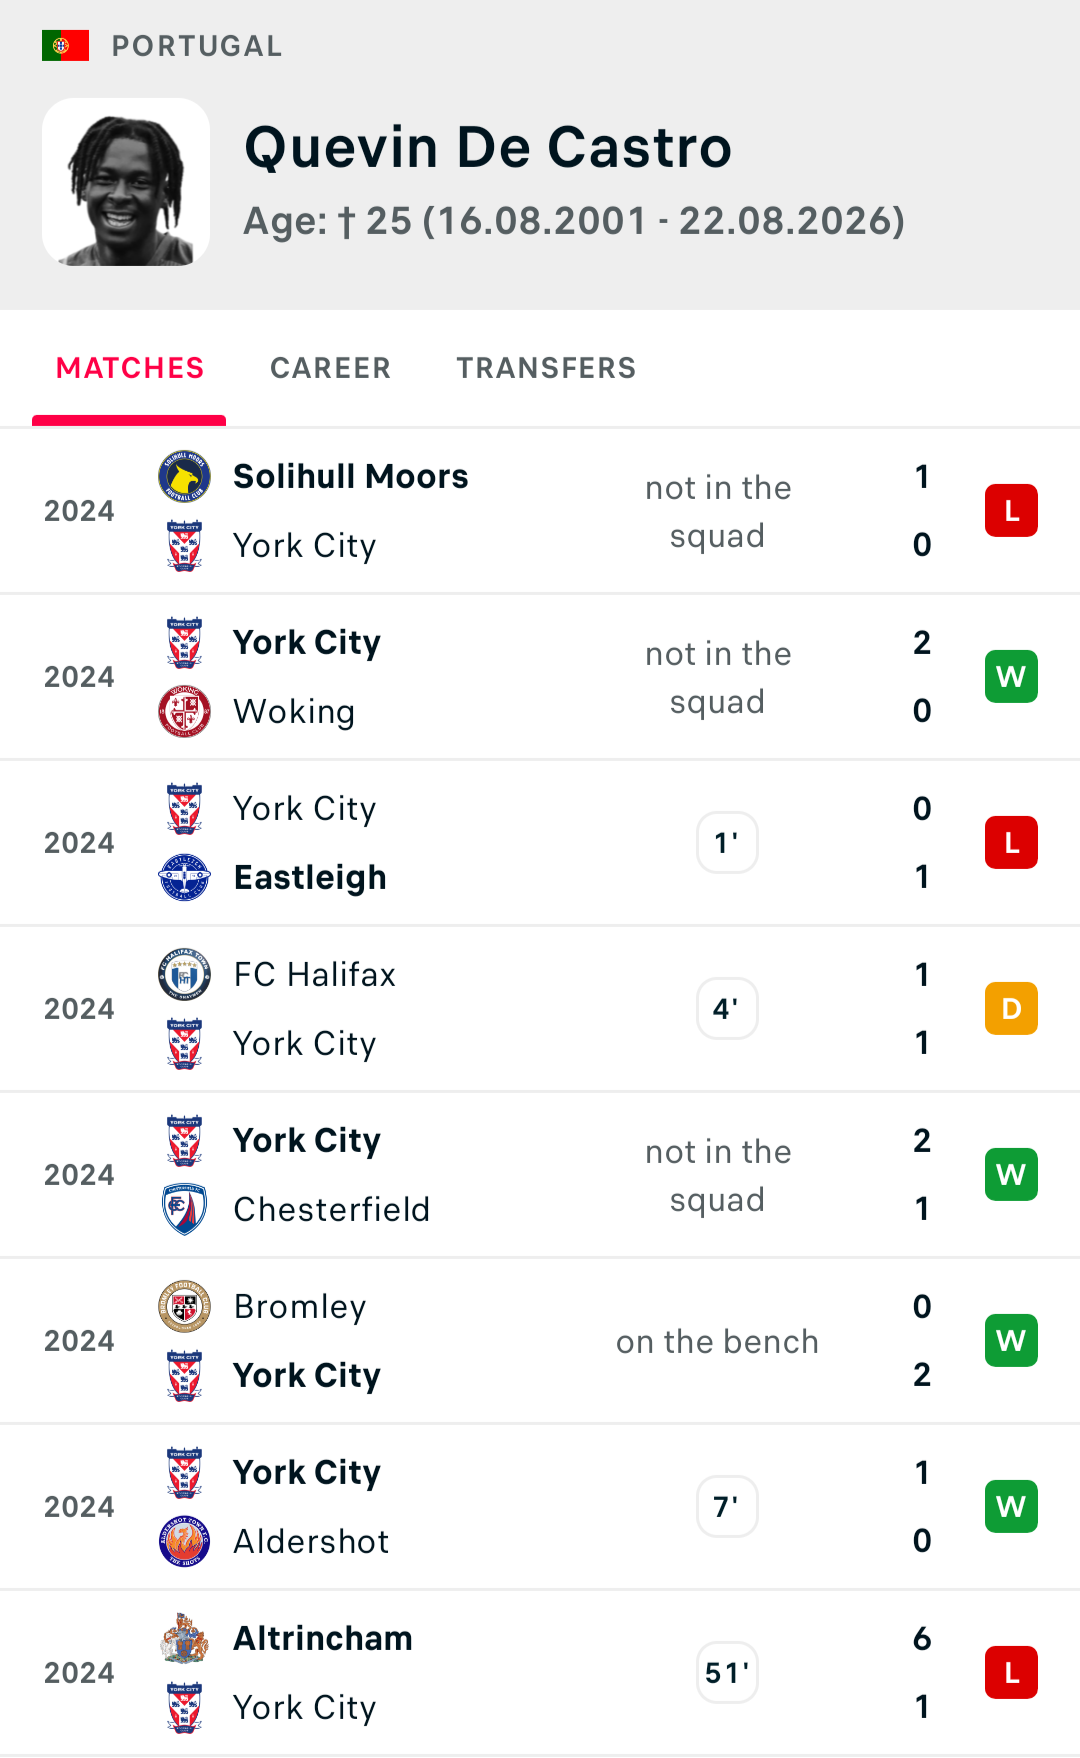Click the Bromley club crest

tap(185, 1307)
